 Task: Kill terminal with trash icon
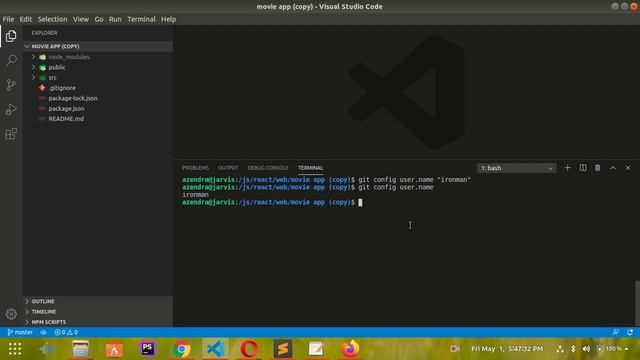coord(598,168)
